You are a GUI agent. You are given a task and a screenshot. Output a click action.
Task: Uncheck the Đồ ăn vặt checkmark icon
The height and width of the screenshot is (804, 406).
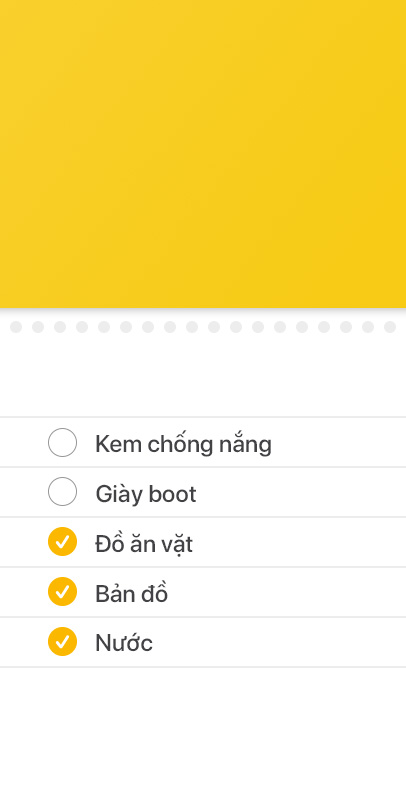pos(63,541)
